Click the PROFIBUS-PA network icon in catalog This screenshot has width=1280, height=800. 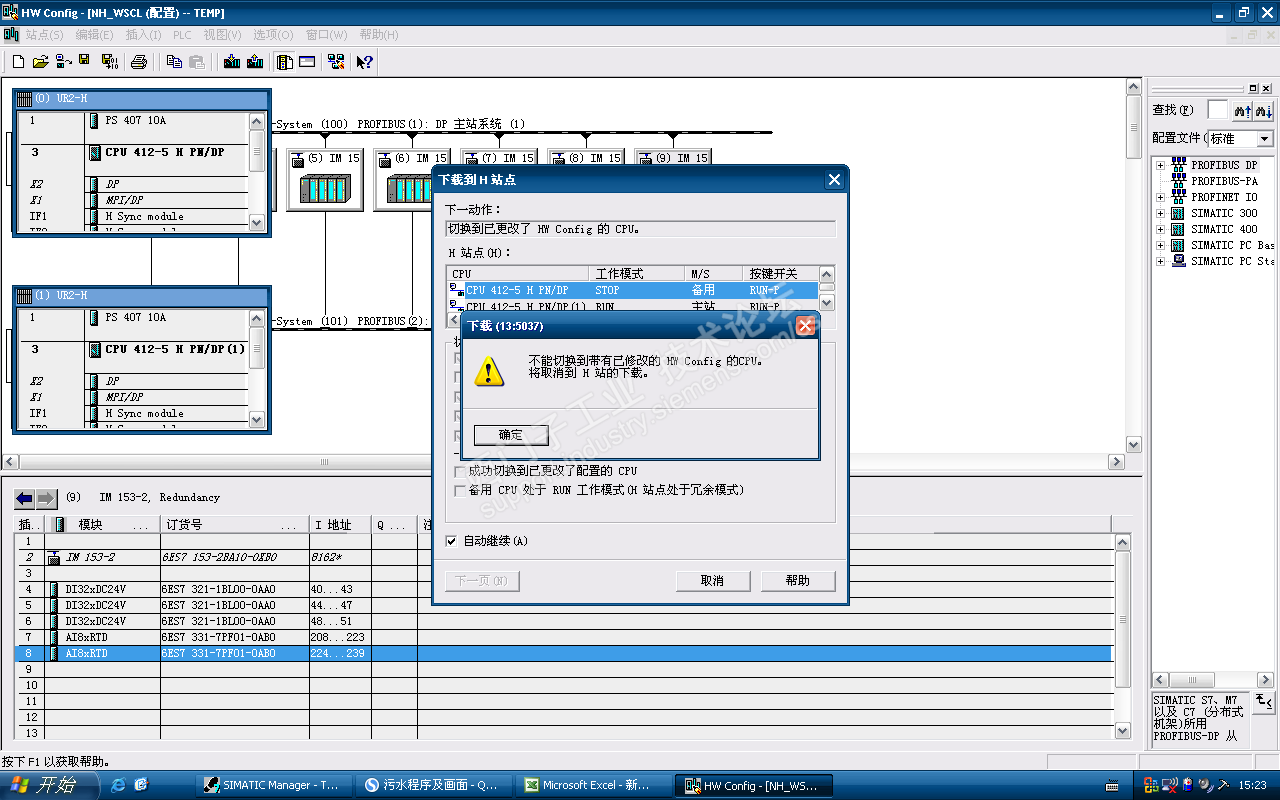(1178, 181)
